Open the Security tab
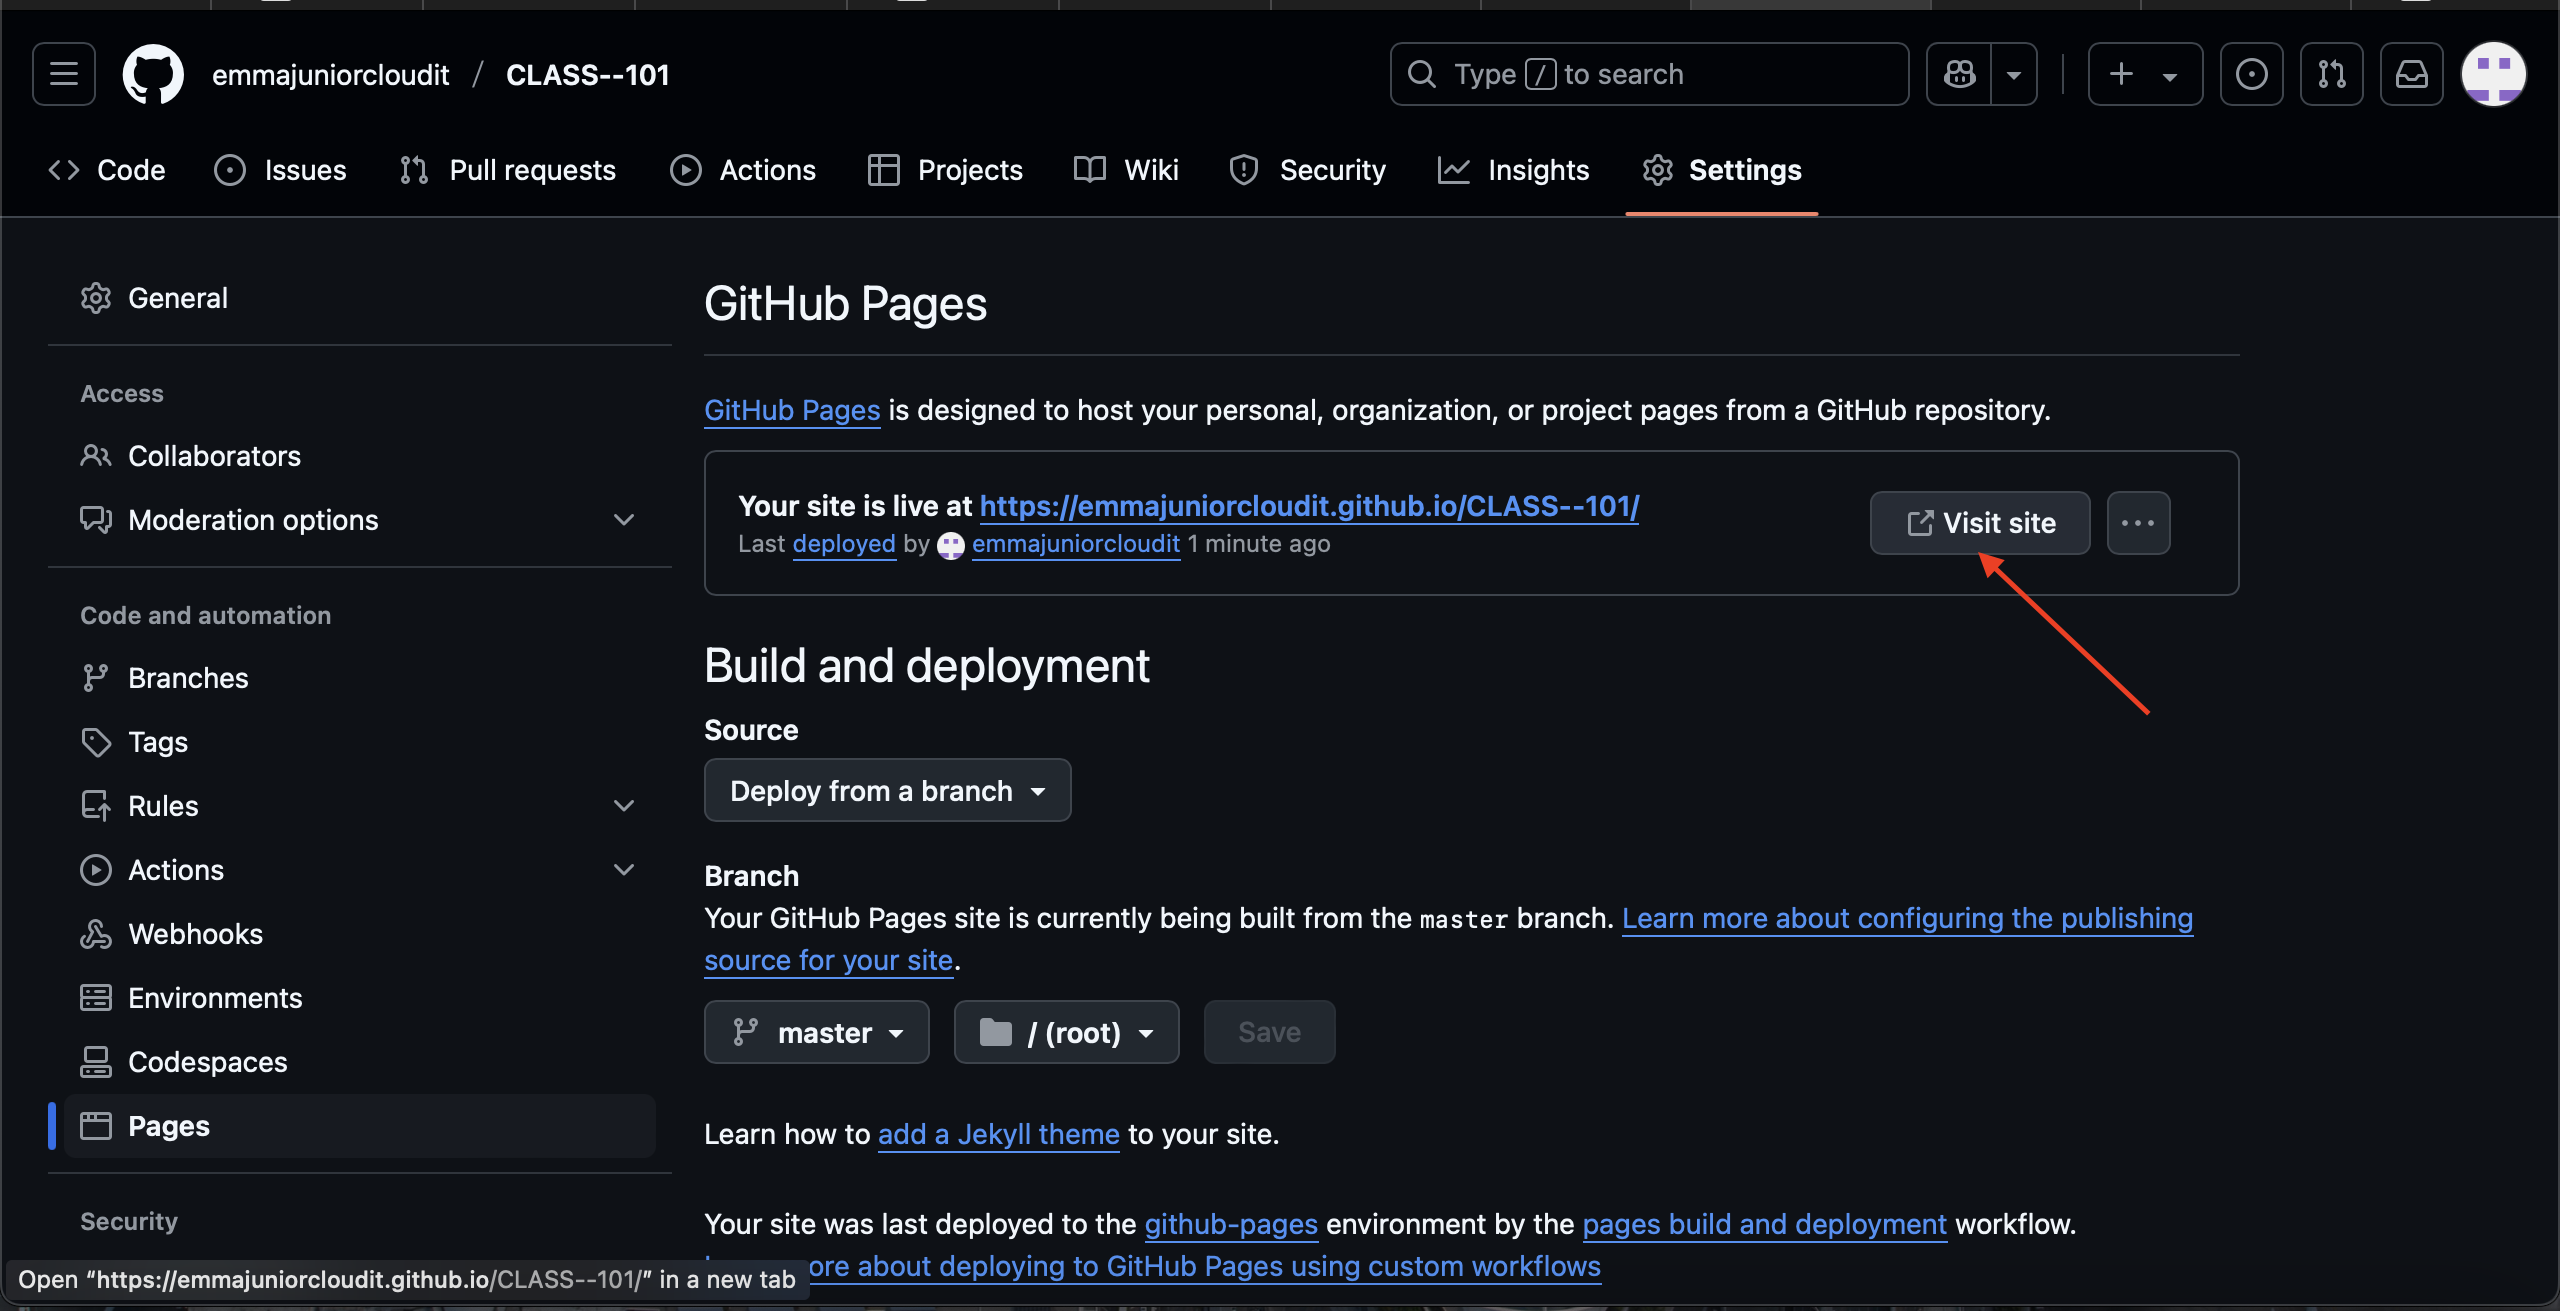 pos(1307,170)
